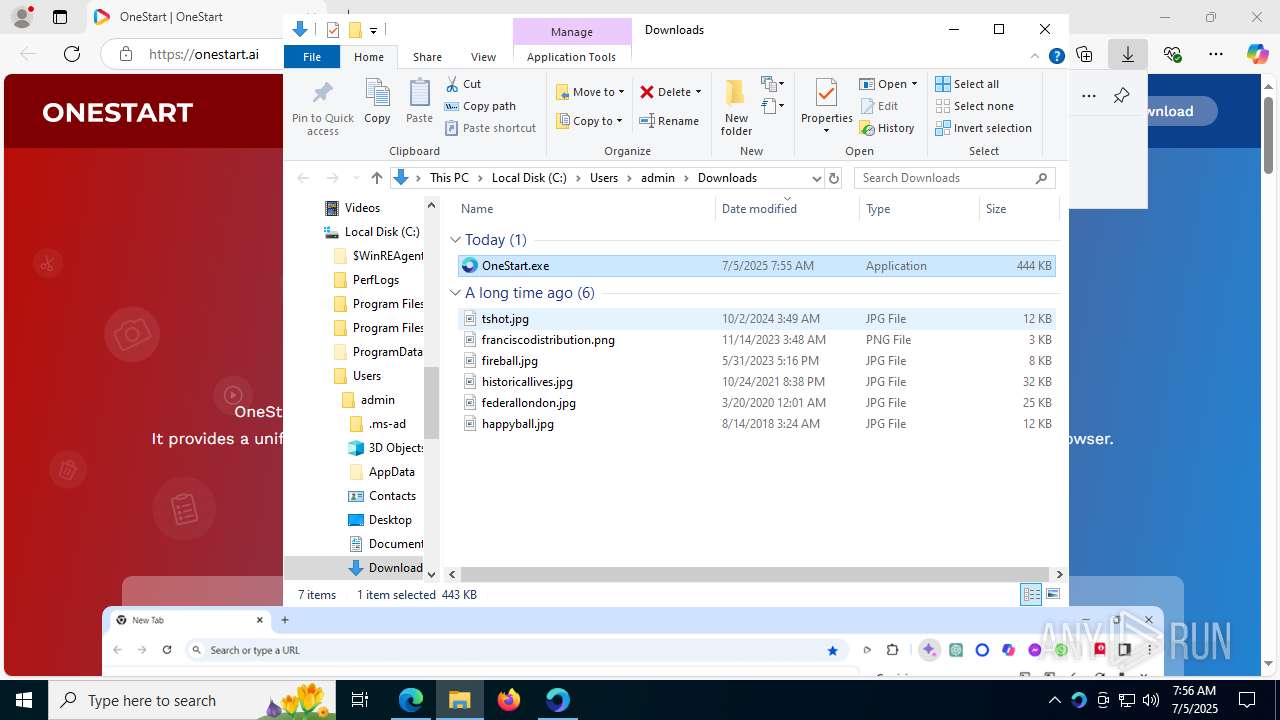Click Edge Copilot icon
This screenshot has width=1280, height=720.
tap(1257, 54)
